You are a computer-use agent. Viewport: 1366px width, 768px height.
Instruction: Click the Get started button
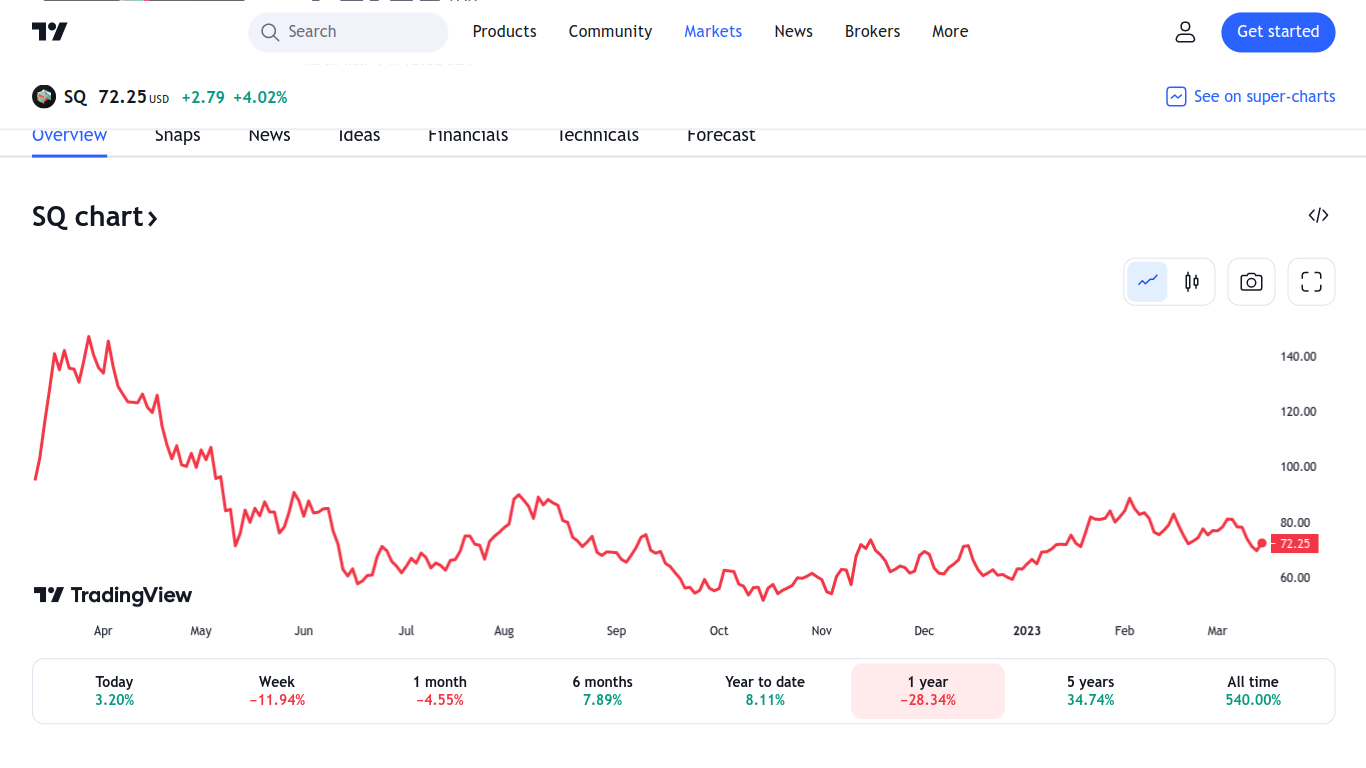pos(1278,32)
